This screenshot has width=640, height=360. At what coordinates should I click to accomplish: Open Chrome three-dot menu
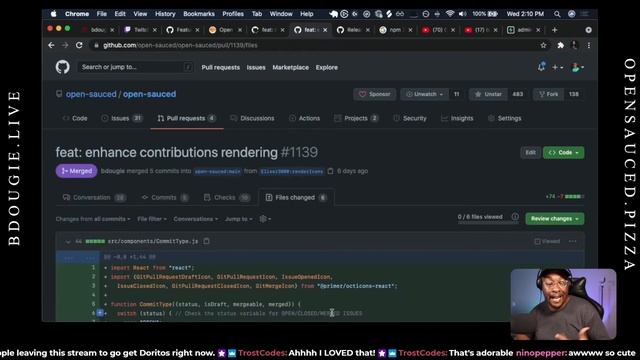tap(589, 45)
